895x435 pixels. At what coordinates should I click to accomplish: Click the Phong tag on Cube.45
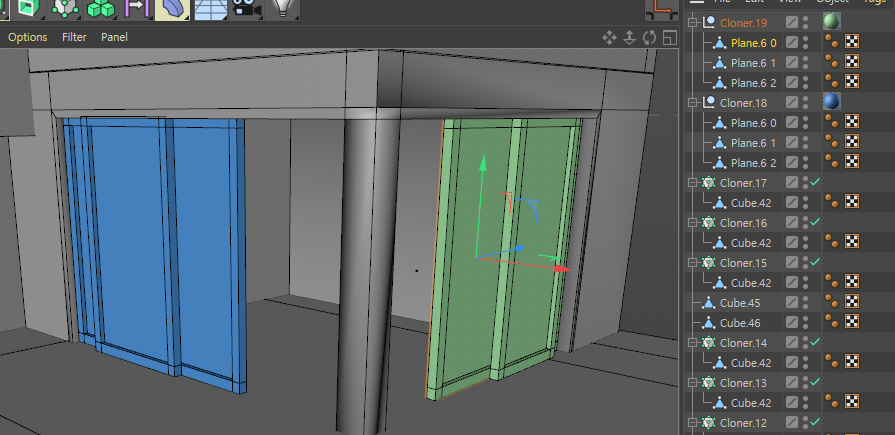(832, 302)
